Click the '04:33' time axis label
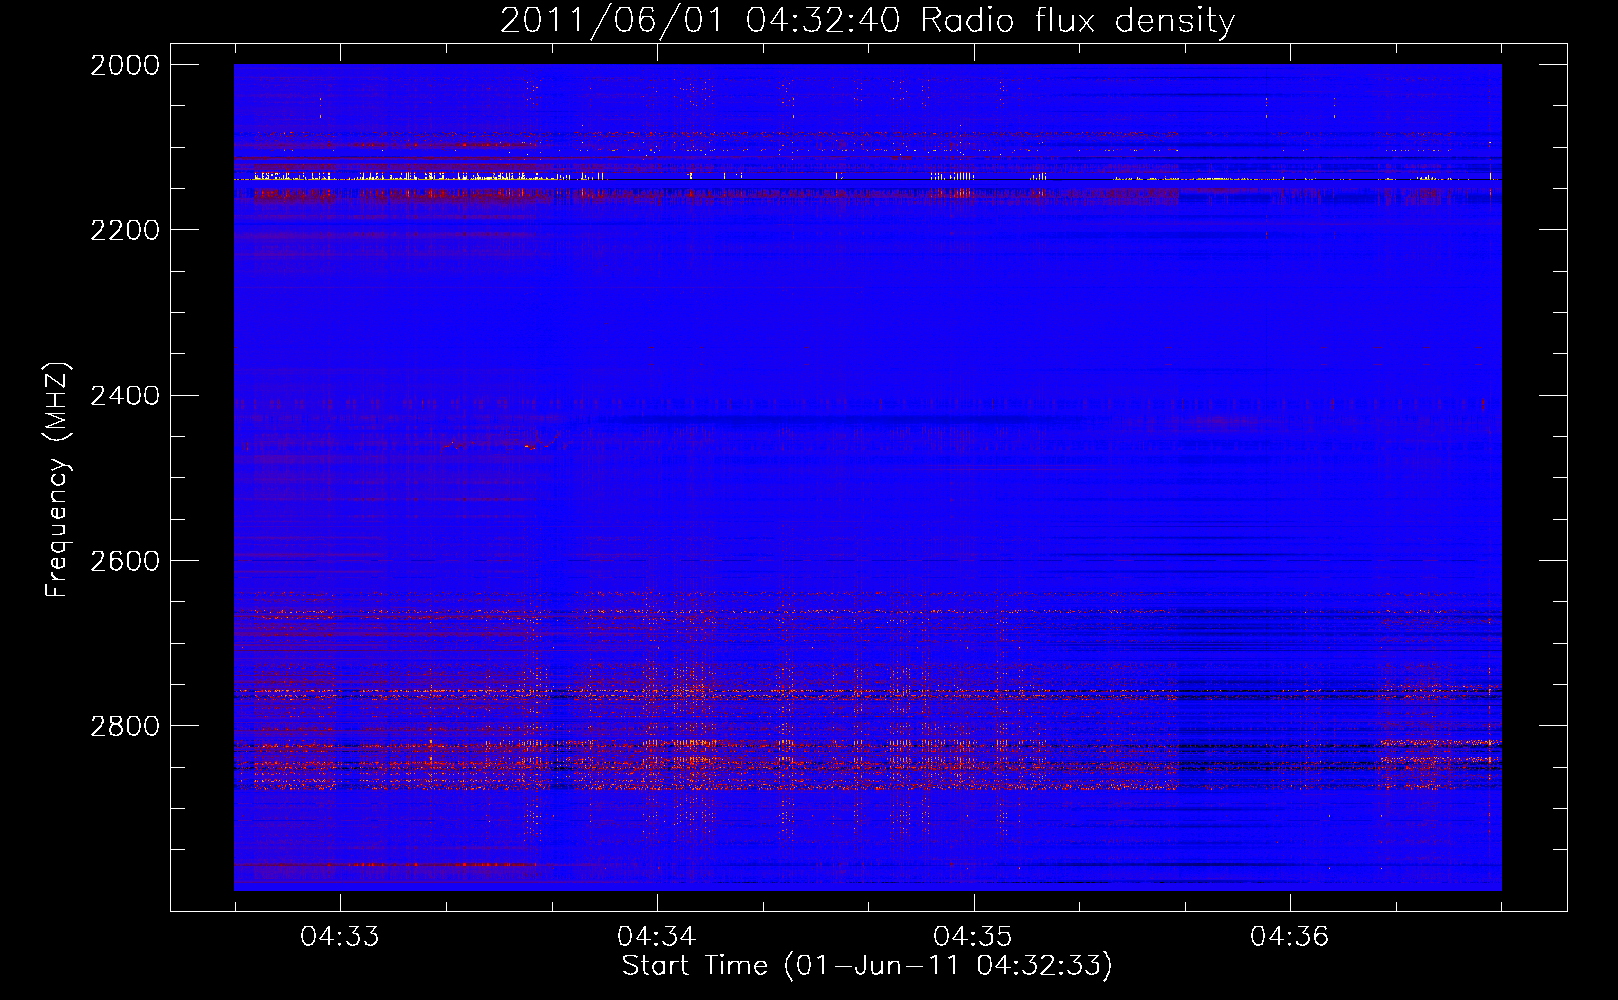This screenshot has width=1618, height=1000. (340, 937)
